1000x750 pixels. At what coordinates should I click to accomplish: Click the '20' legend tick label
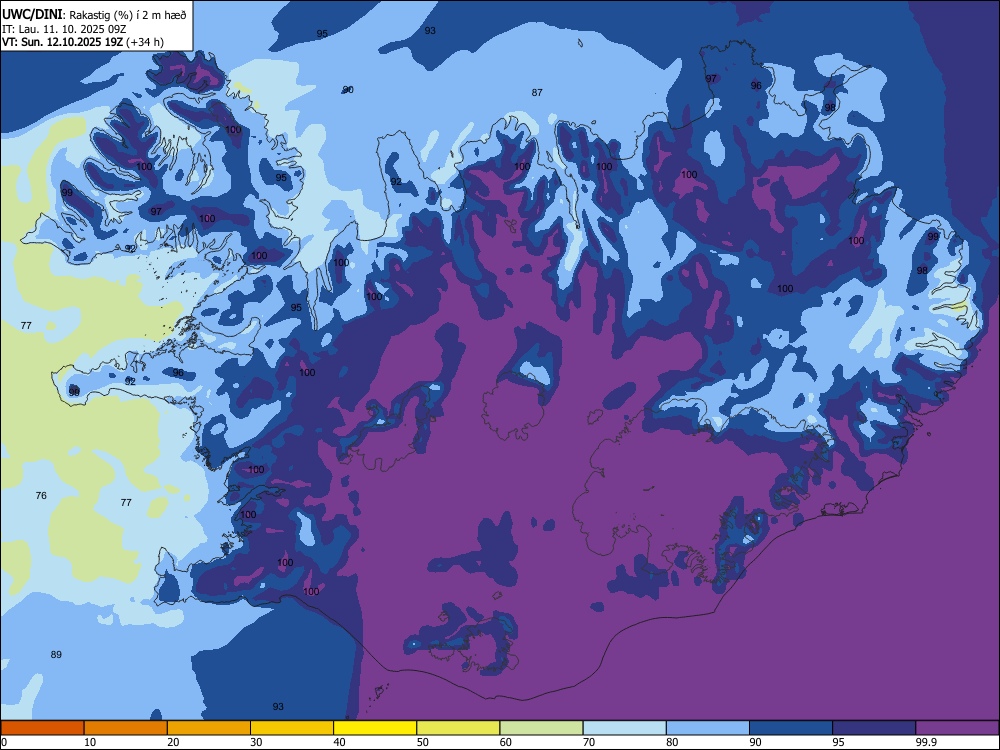pos(173,742)
